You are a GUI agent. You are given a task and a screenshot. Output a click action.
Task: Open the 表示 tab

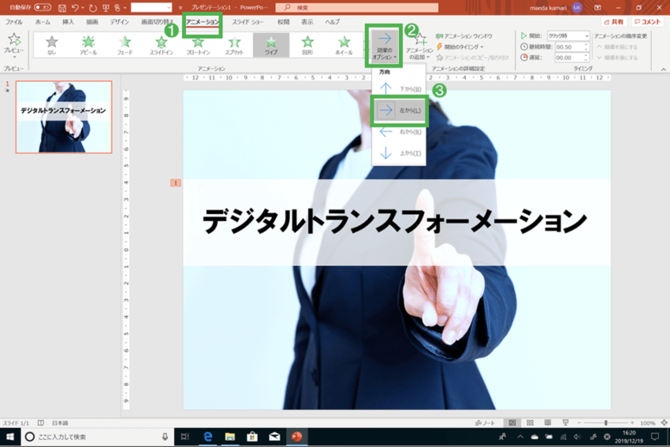pos(307,22)
